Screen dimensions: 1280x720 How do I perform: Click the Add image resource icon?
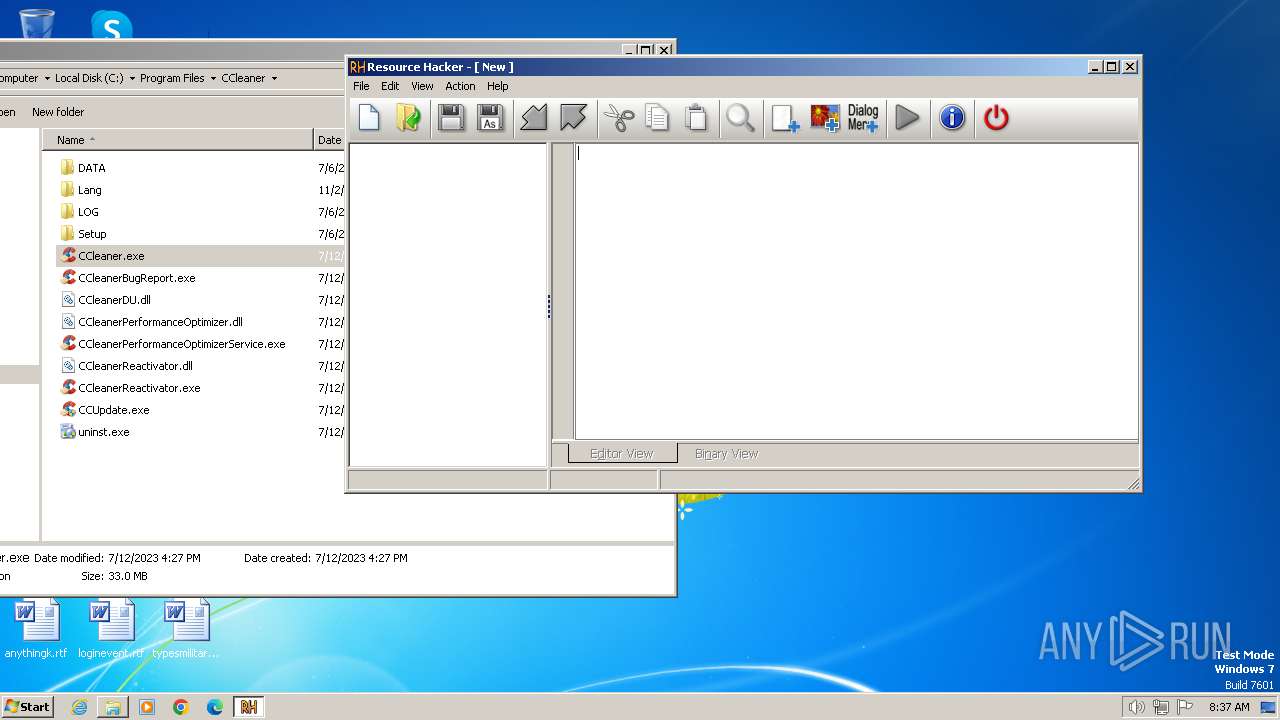click(x=824, y=118)
